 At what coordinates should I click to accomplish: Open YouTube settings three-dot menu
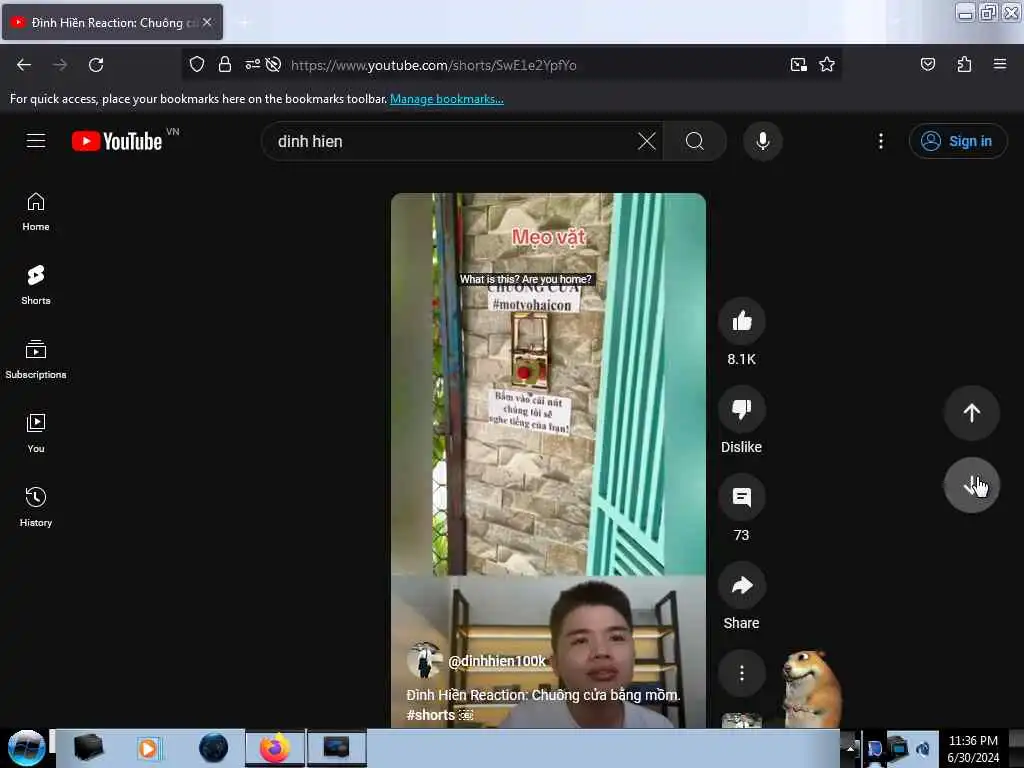881,141
